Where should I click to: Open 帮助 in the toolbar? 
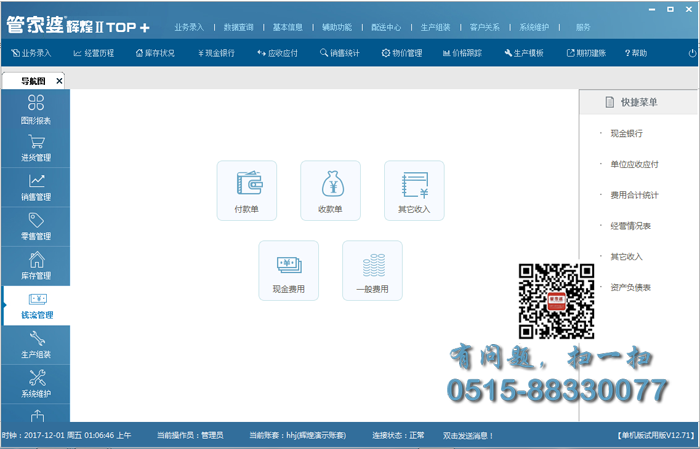[x=636, y=53]
